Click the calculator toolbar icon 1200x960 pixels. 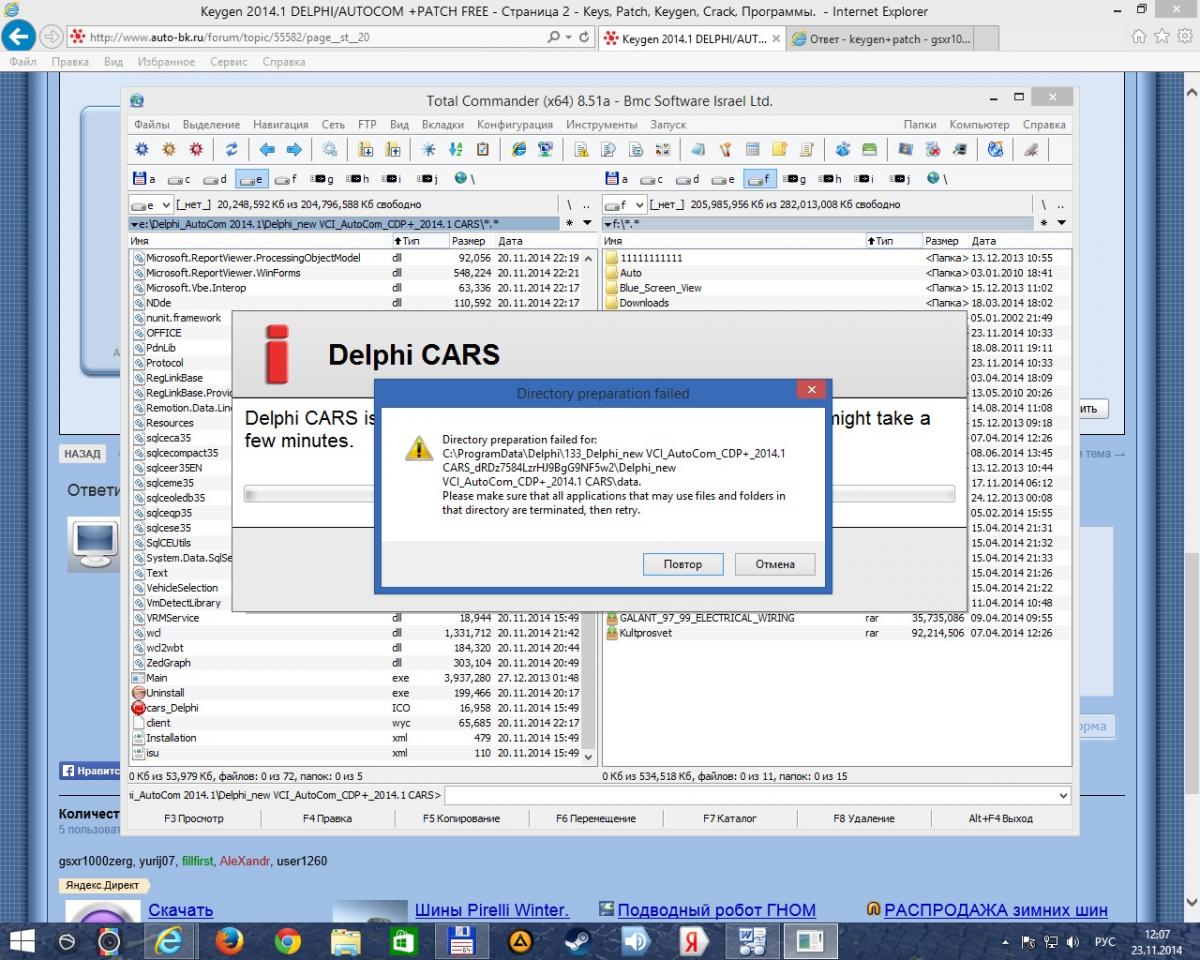752,149
